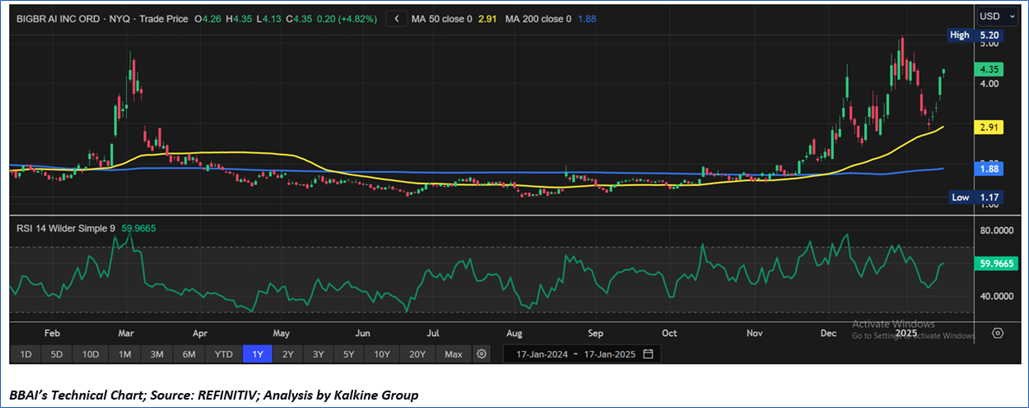Select the 6M time period

[x=189, y=354]
